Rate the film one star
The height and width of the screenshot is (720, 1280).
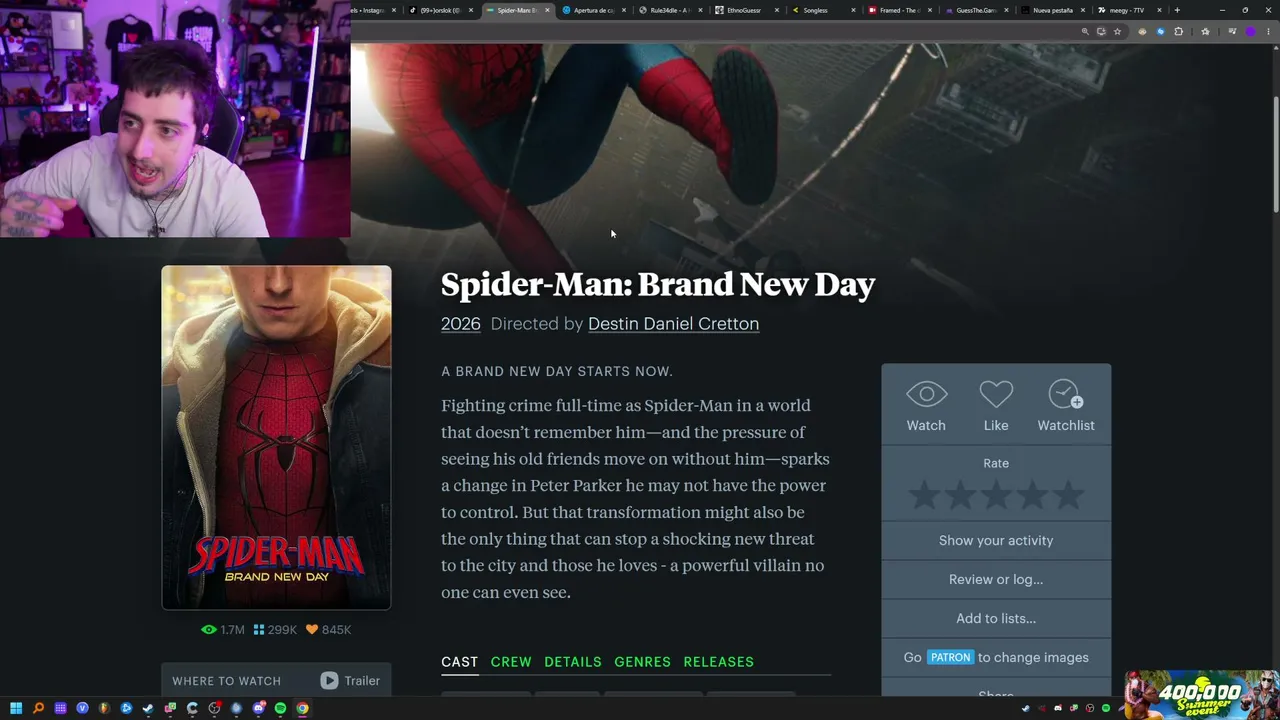924,494
